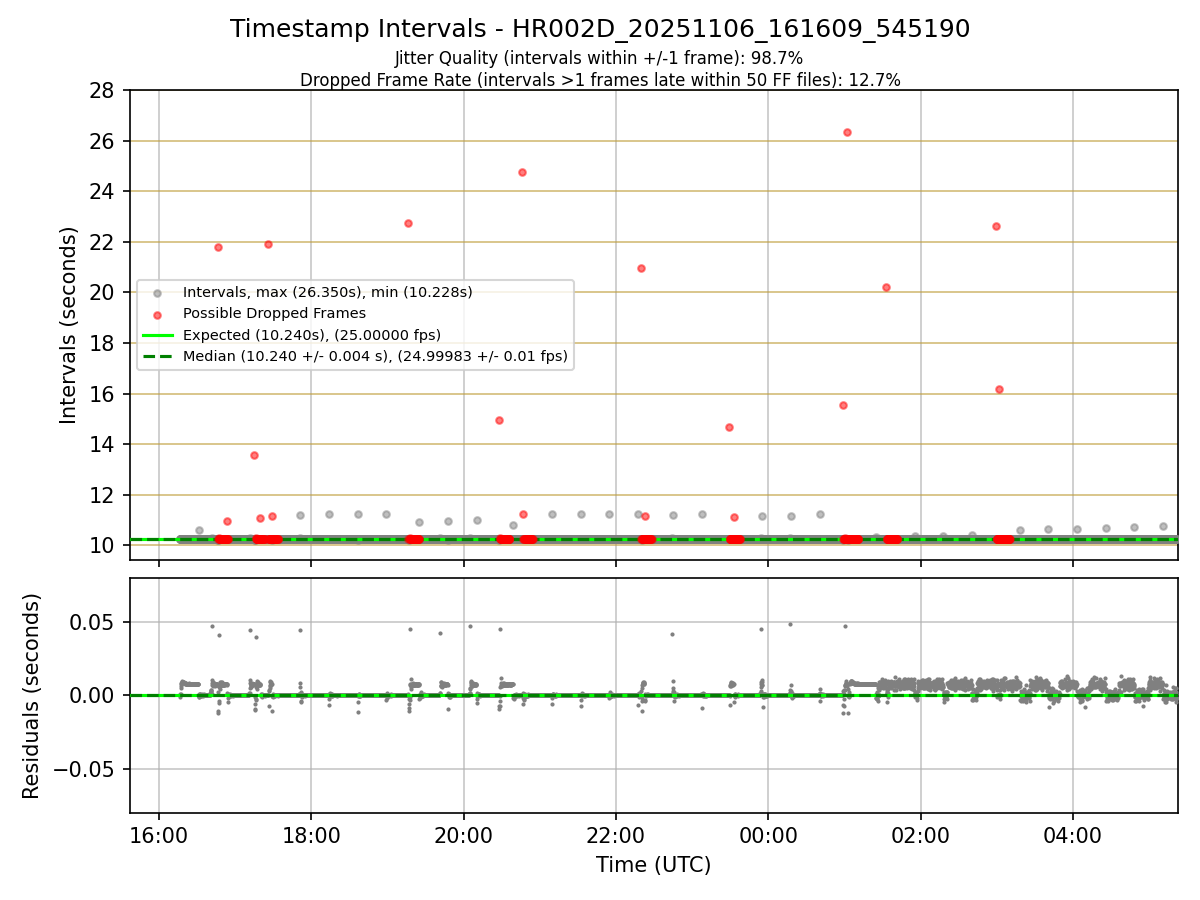Click the 'Residuals (seconds)' y-axis label

(32, 696)
